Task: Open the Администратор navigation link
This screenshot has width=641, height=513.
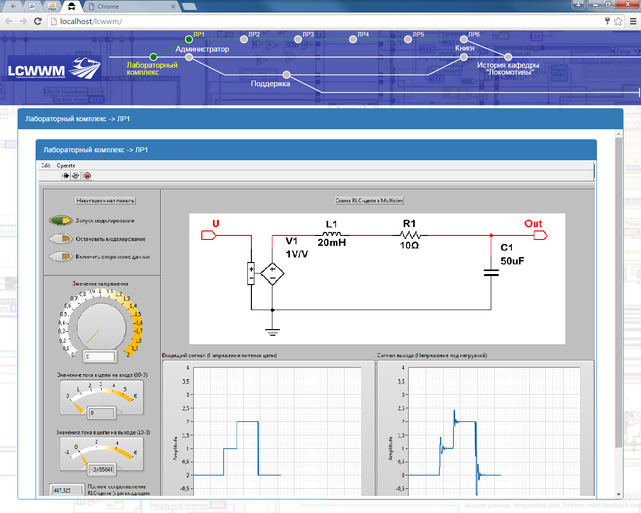Action: tap(202, 49)
